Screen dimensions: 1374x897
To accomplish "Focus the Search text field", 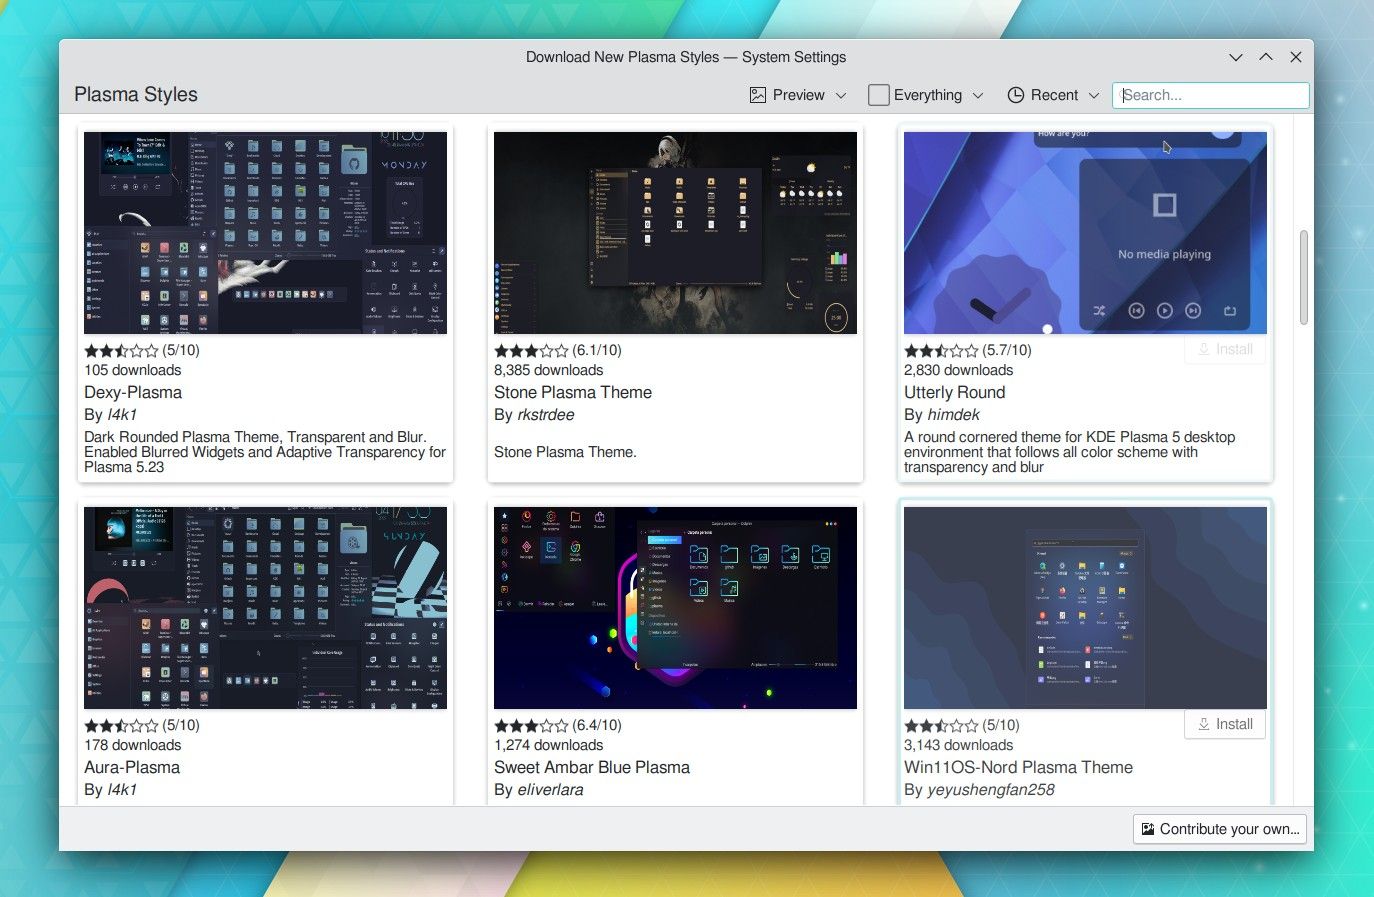I will [x=1211, y=95].
